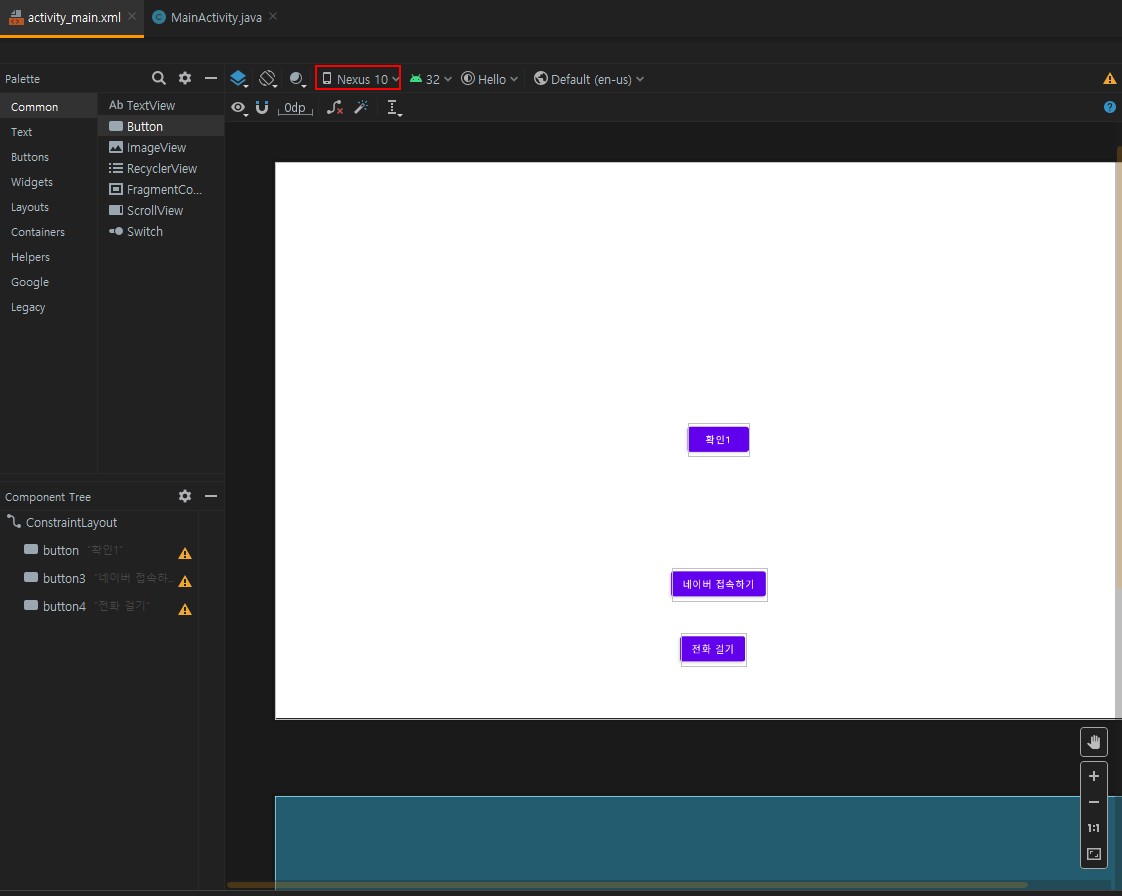Select the Layouts palette category
1122x896 pixels.
pos(49,207)
